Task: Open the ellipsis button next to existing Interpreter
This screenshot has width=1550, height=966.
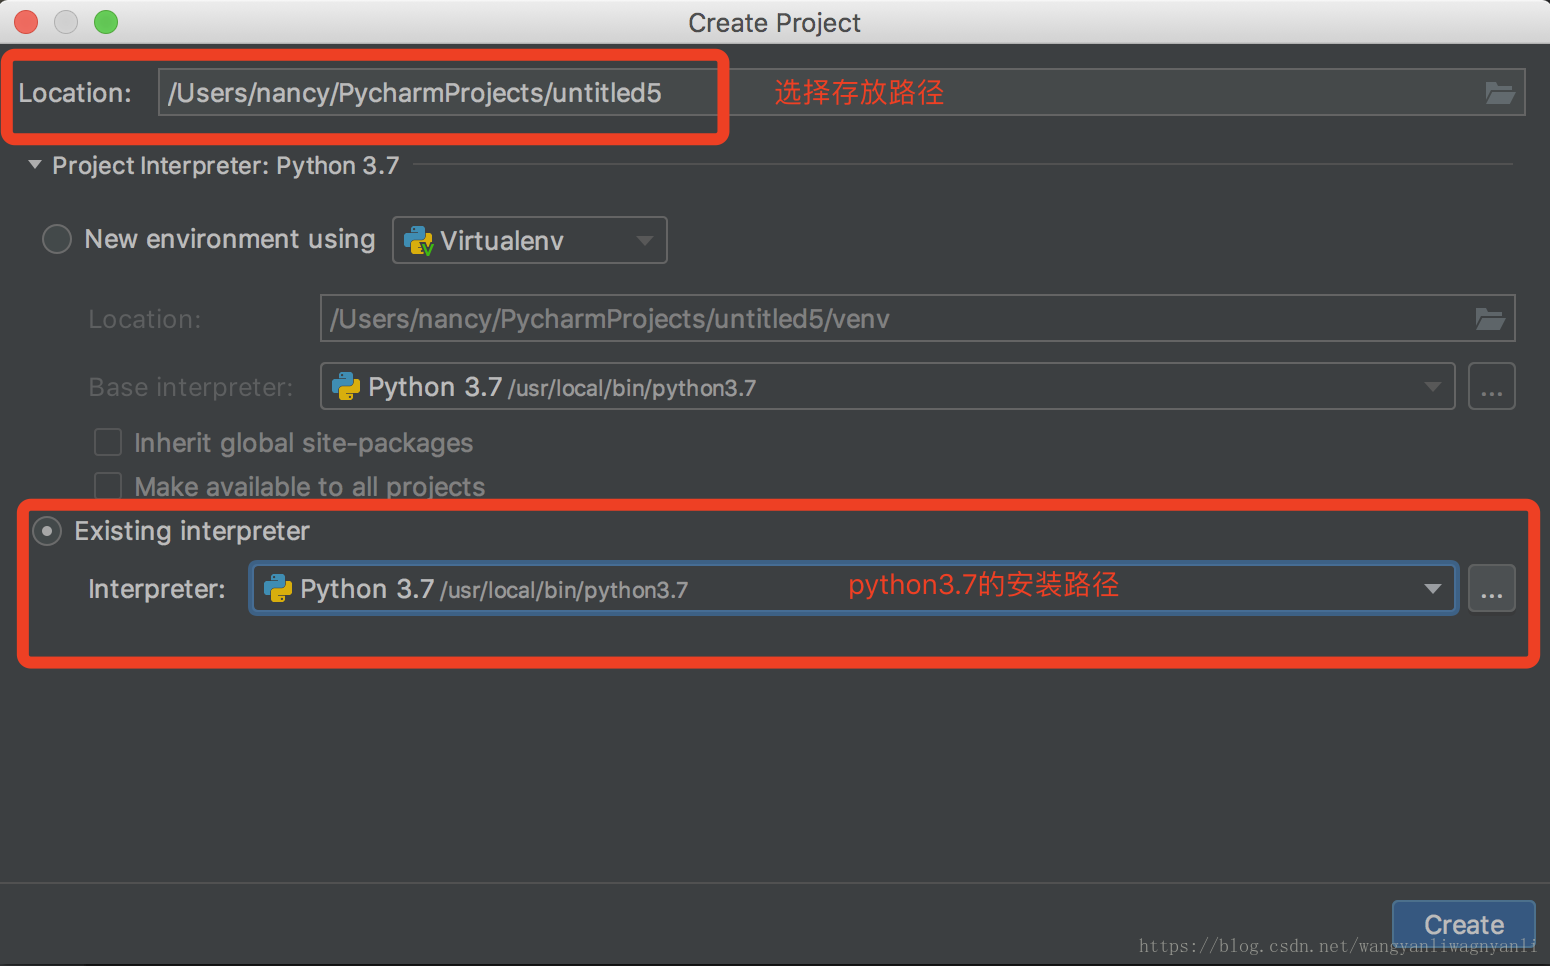Action: pyautogui.click(x=1491, y=589)
